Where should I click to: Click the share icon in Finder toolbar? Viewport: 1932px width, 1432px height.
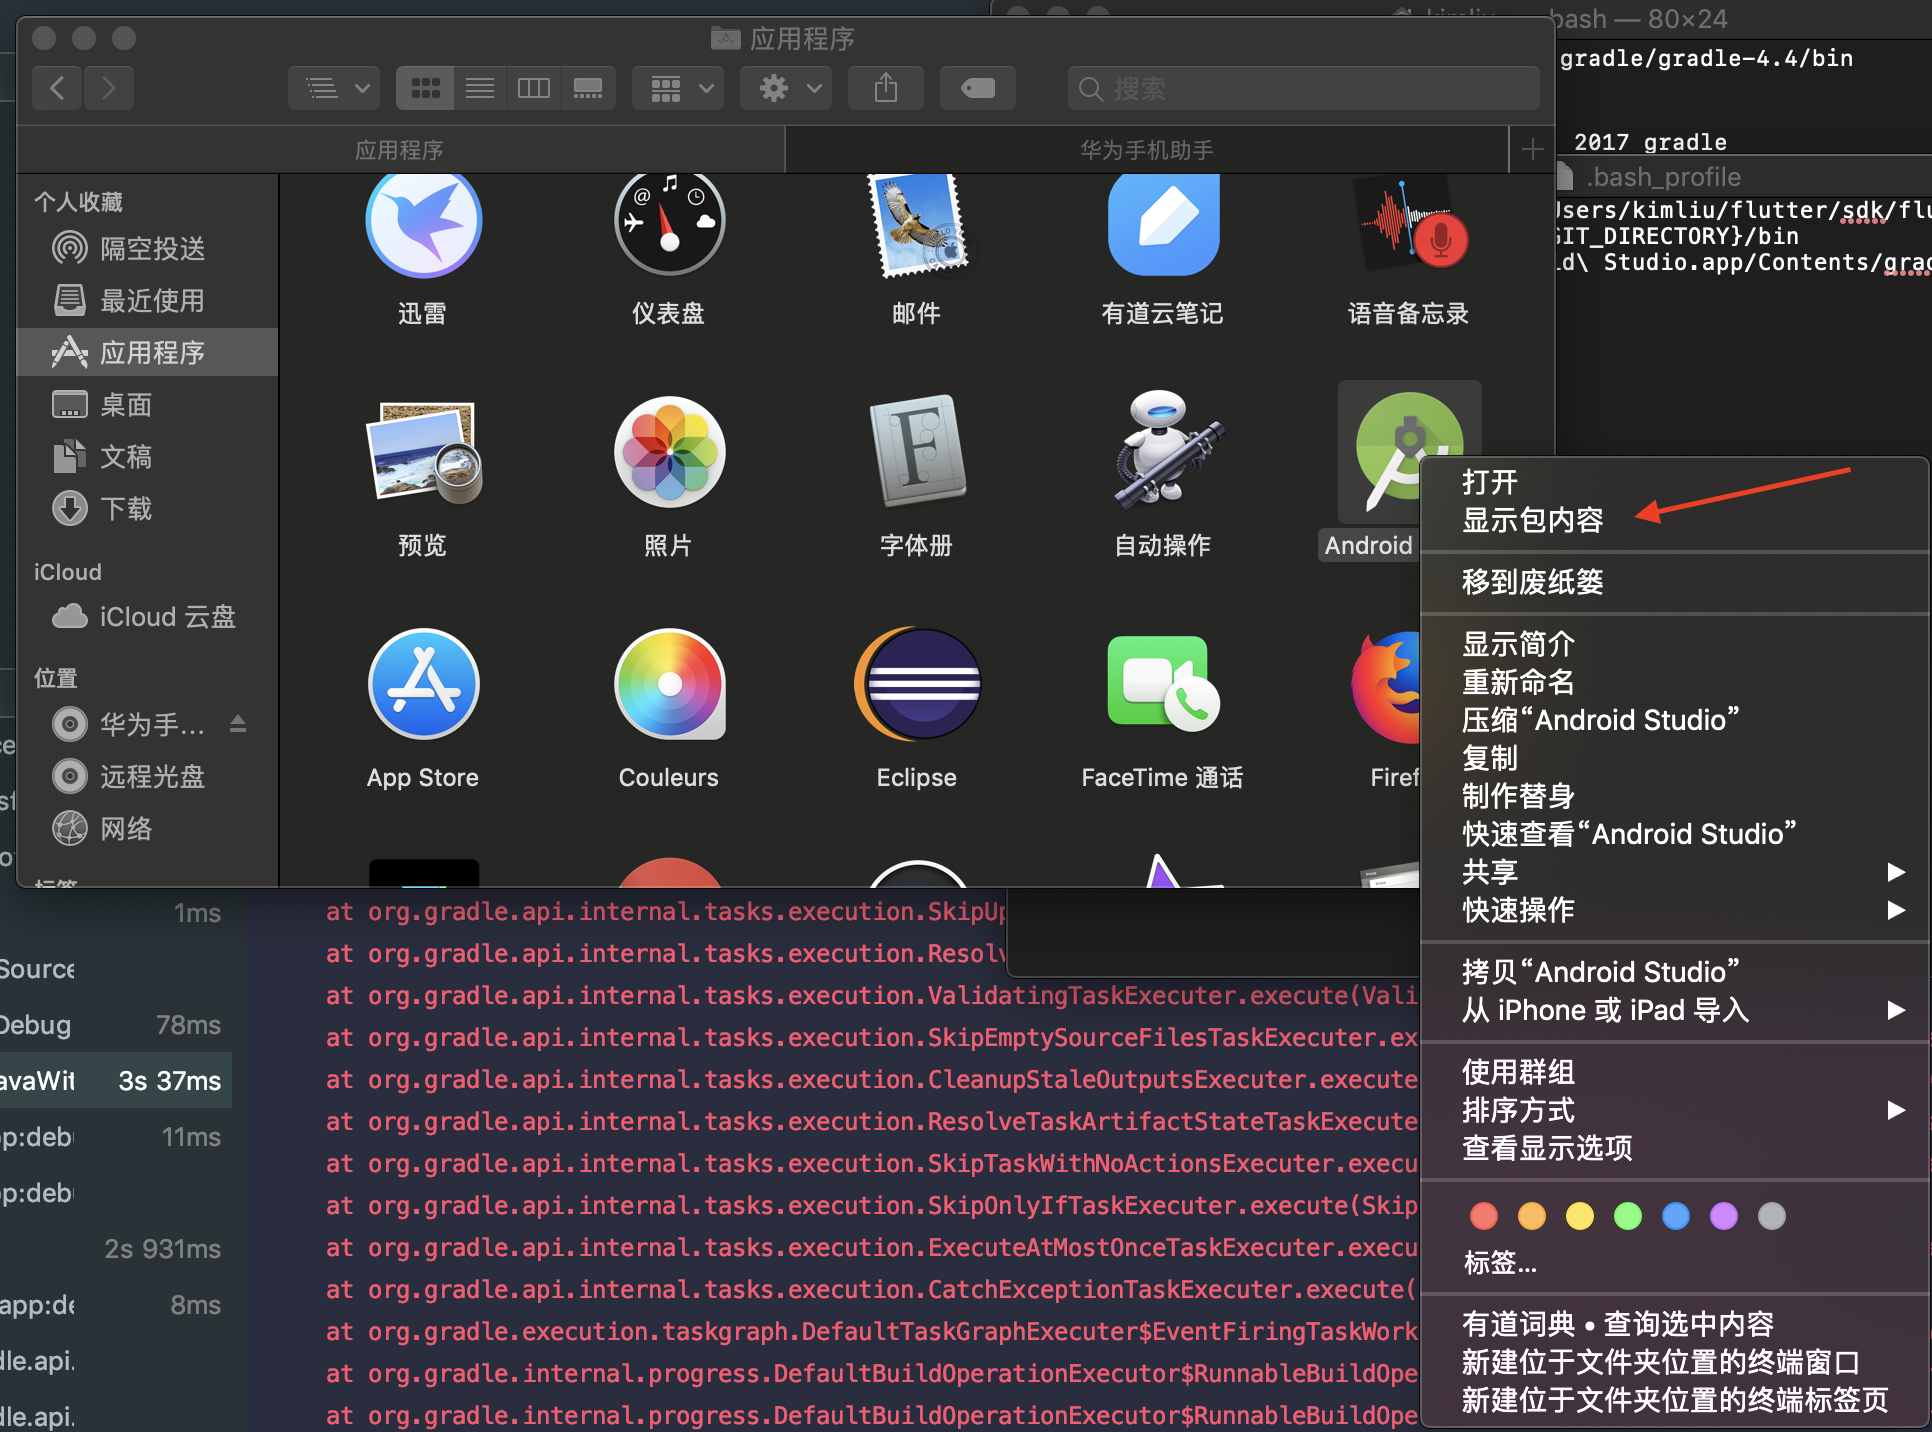tap(885, 89)
